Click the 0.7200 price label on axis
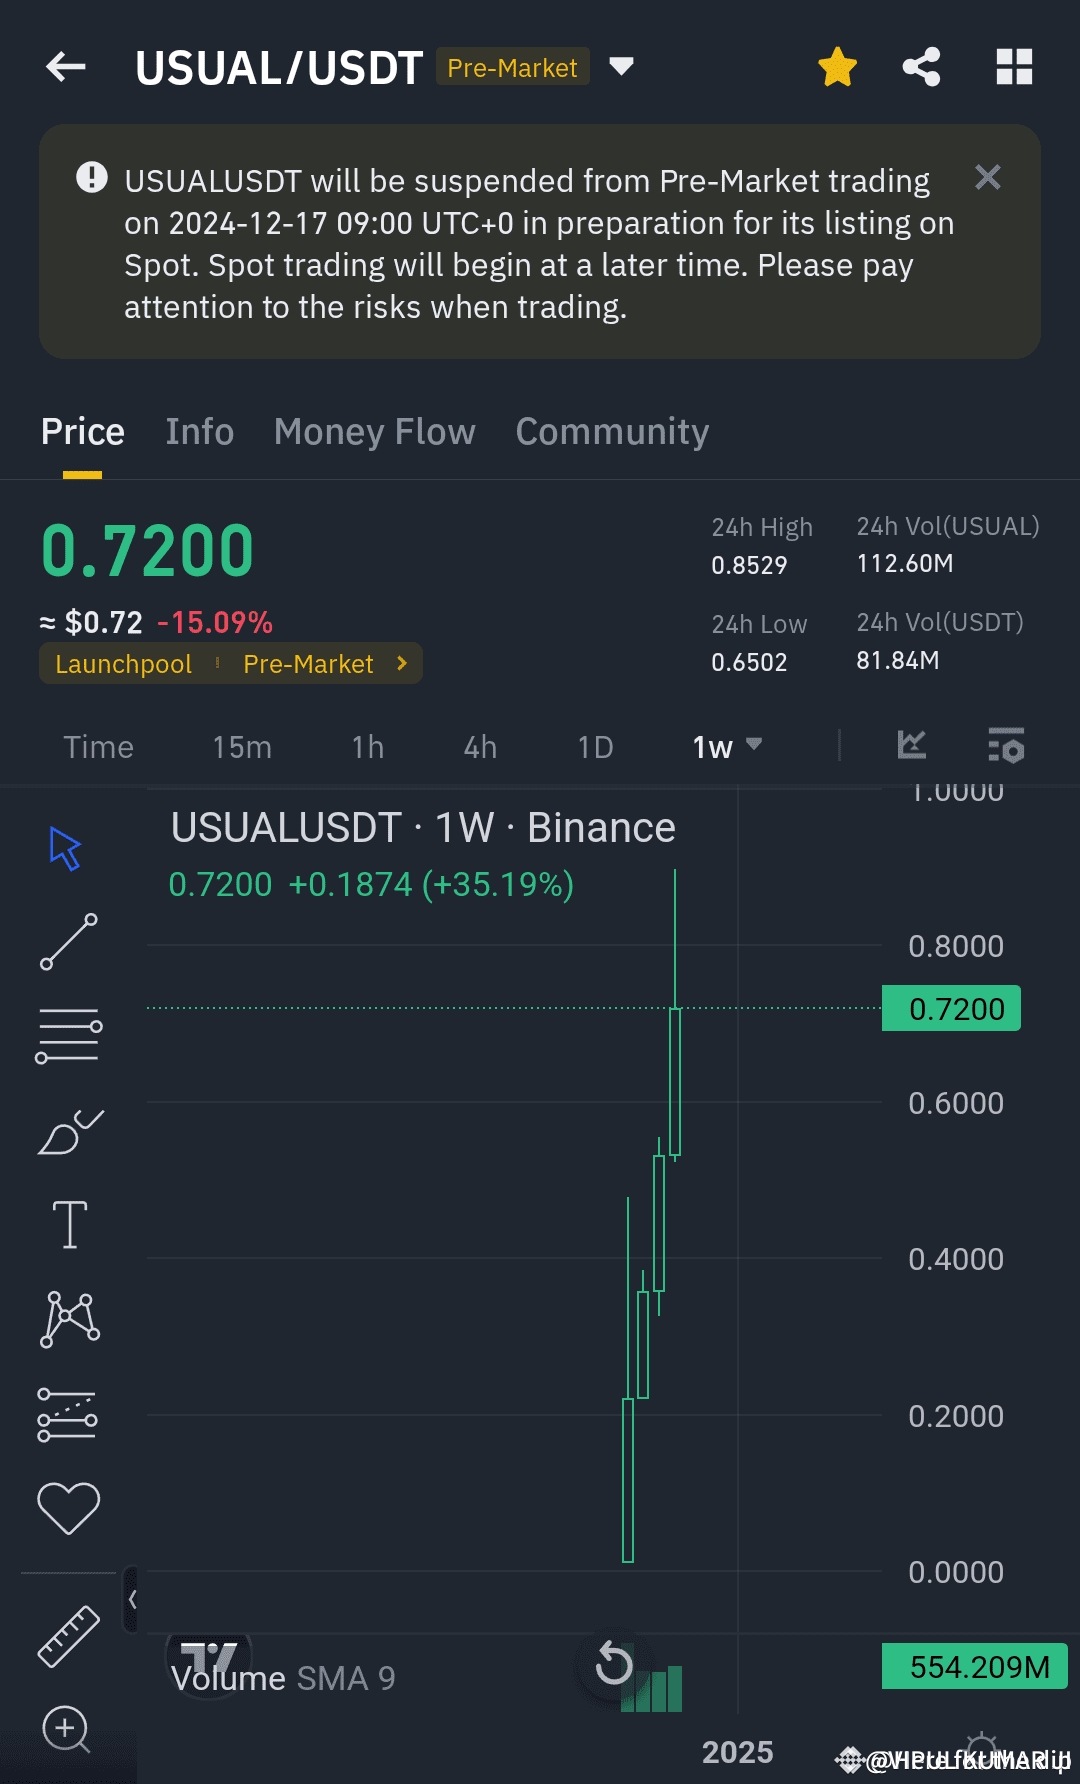 pos(951,1009)
